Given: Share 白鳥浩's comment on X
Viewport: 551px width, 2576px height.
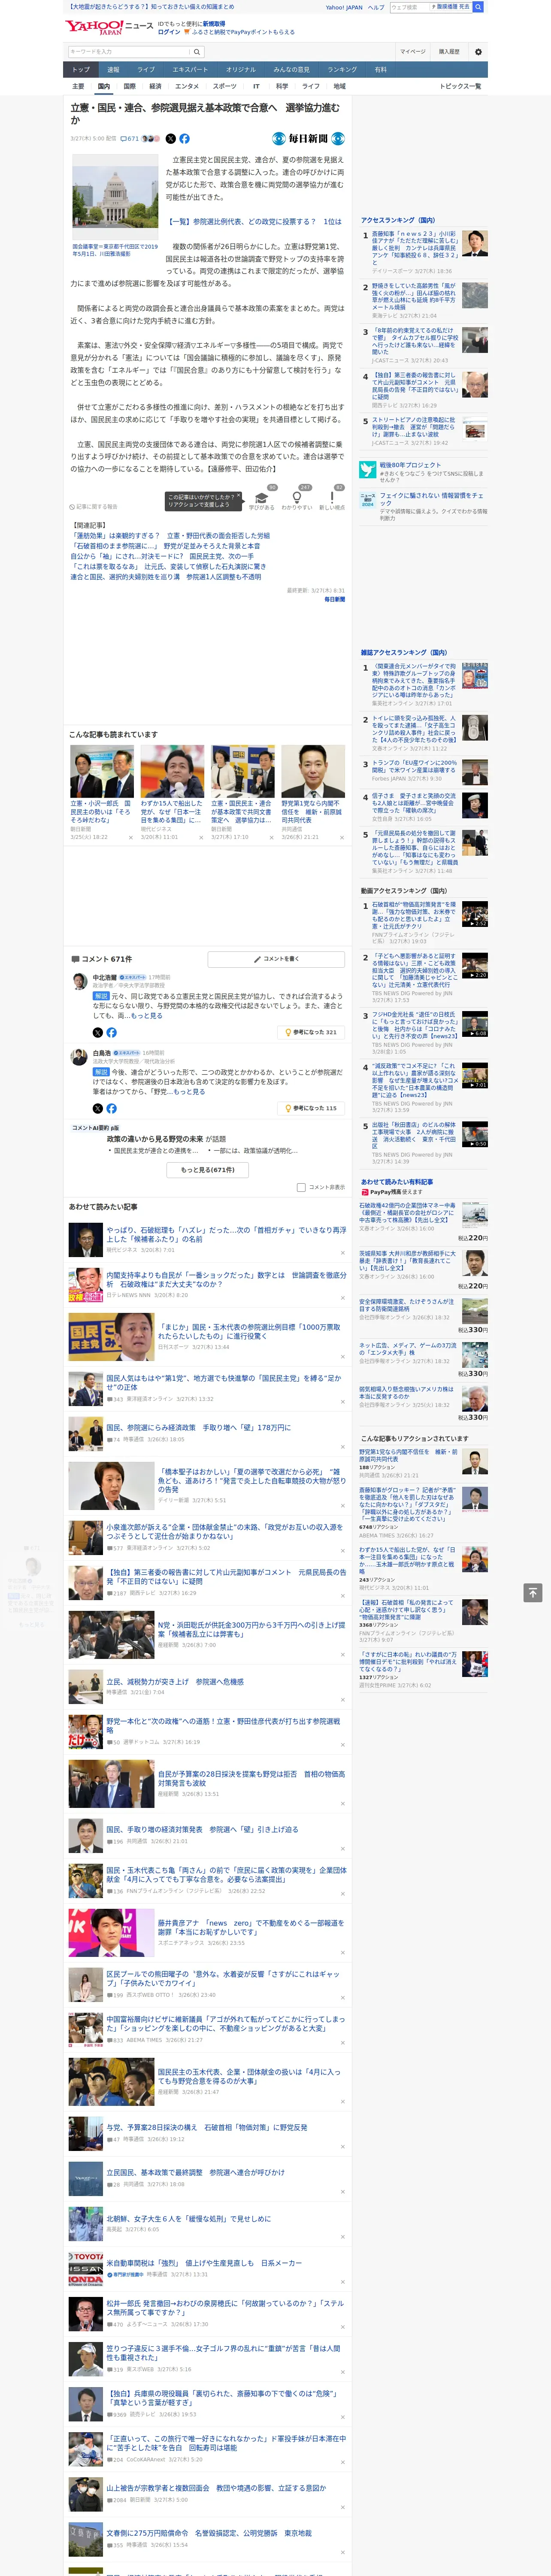Looking at the screenshot, I should coord(97,1108).
